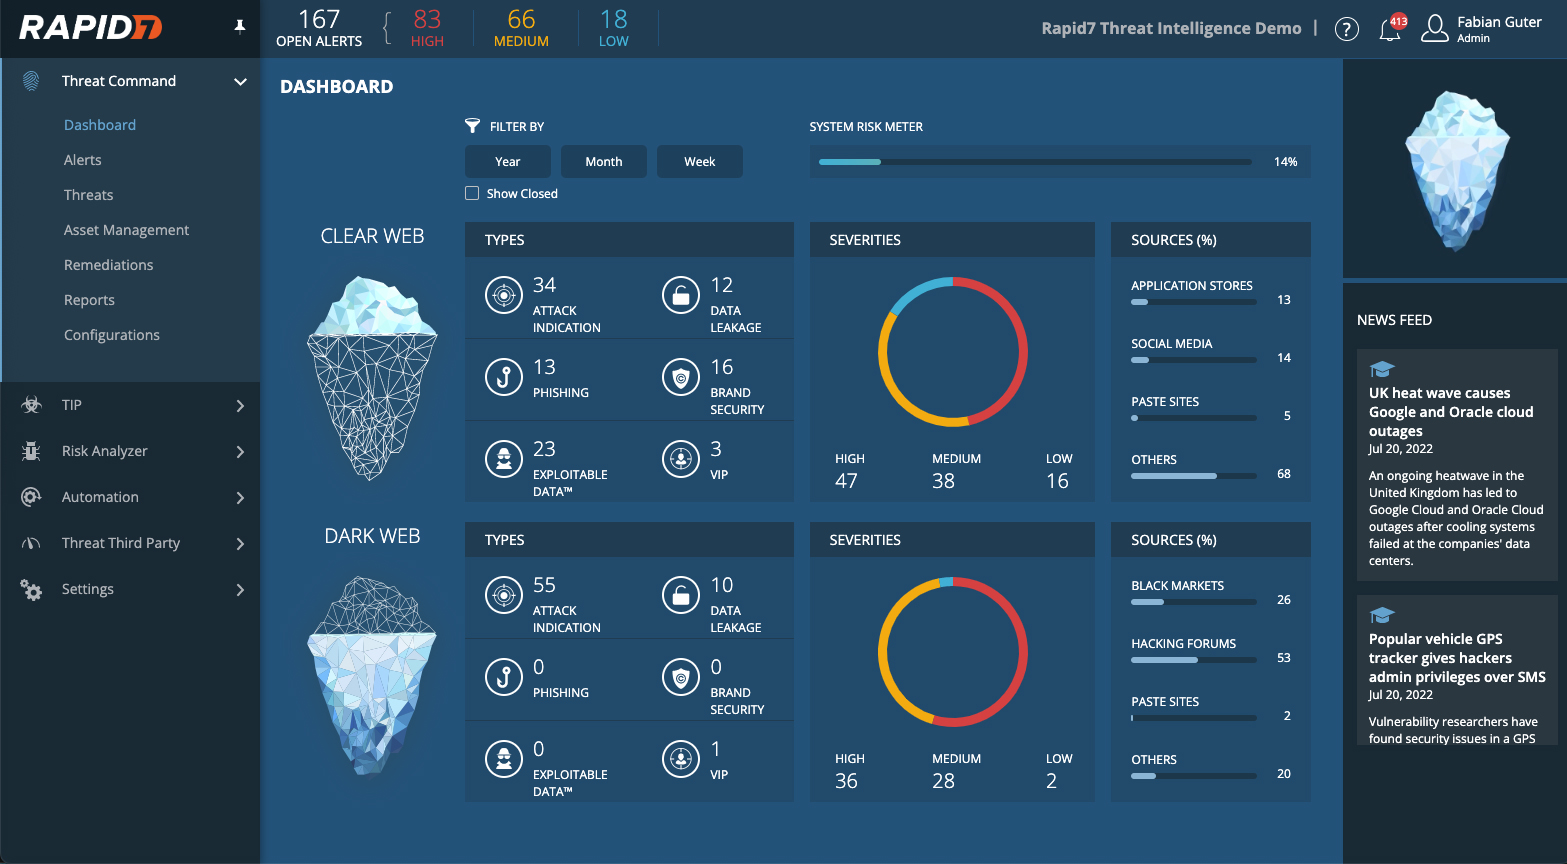Go to Alerts in the sidebar
1567x864 pixels.
tap(83, 160)
